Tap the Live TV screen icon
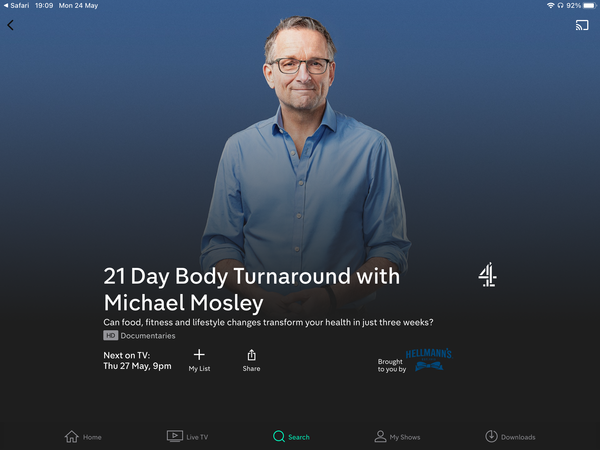The height and width of the screenshot is (450, 600). [x=174, y=436]
